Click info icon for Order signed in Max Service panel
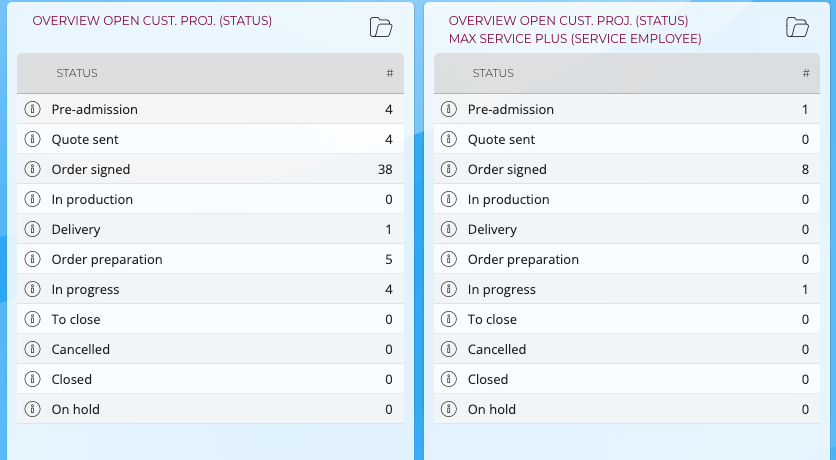Viewport: 836px width, 460px height. click(x=449, y=169)
